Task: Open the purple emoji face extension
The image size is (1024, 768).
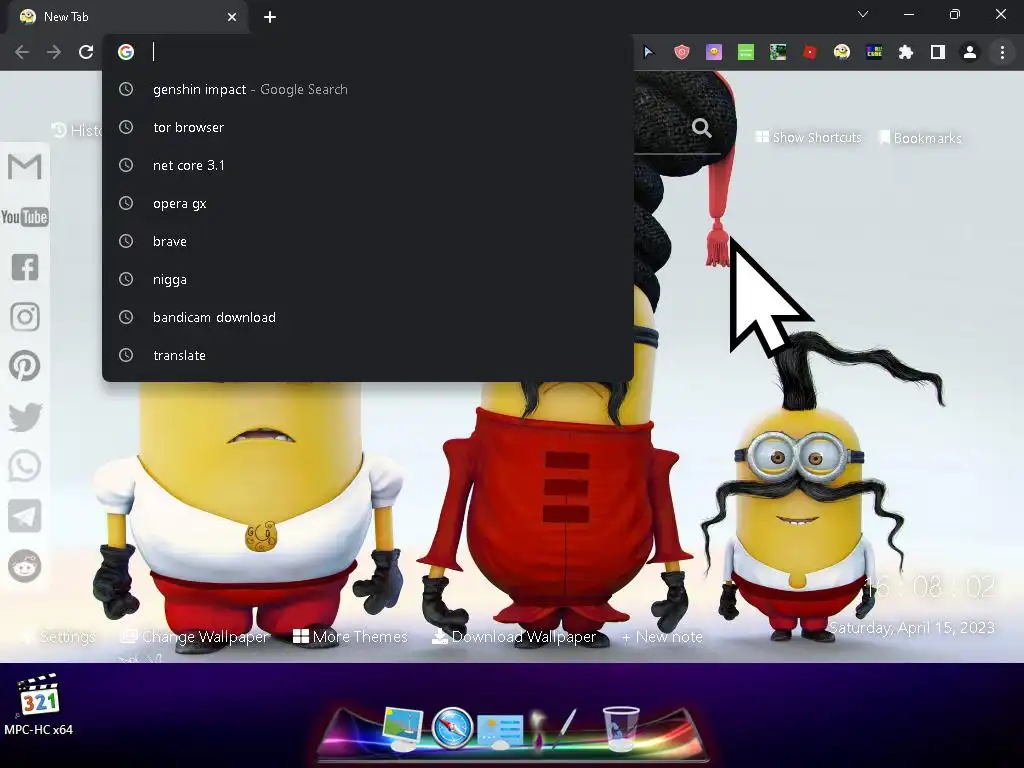Action: coord(714,52)
